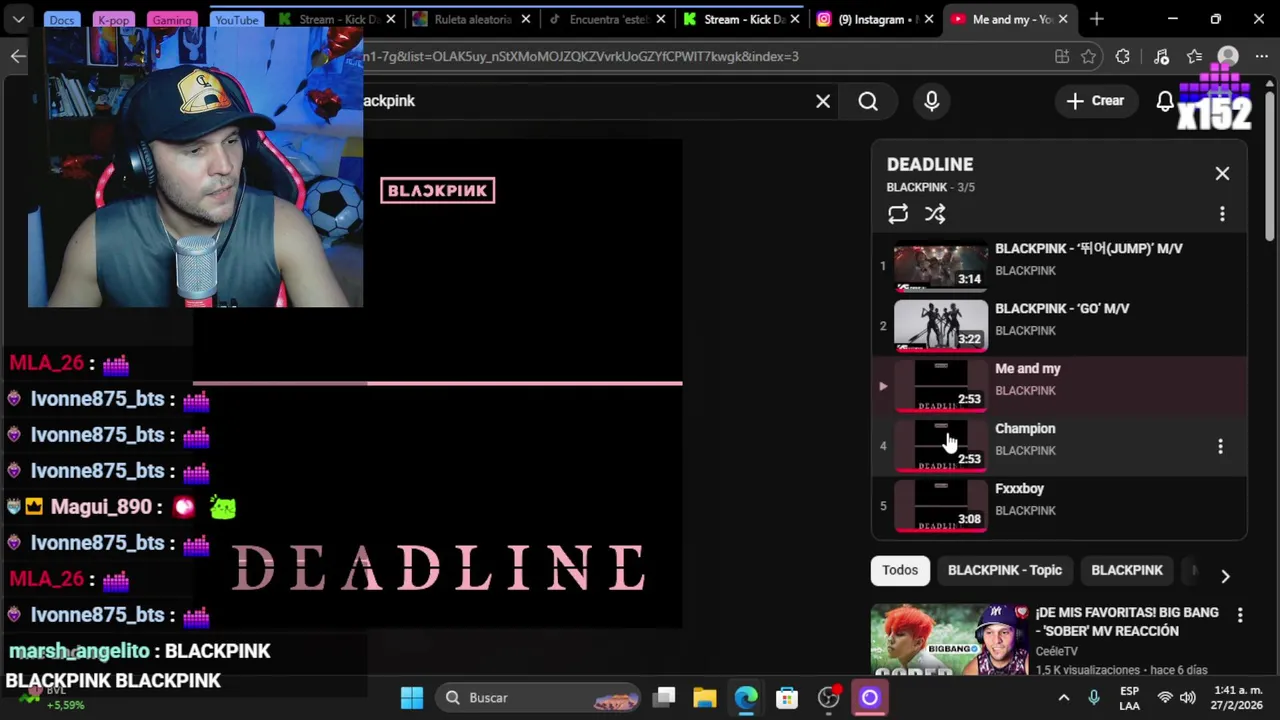Image resolution: width=1280 pixels, height=720 pixels.
Task: Open the Crear menu on YouTube
Action: click(1095, 101)
